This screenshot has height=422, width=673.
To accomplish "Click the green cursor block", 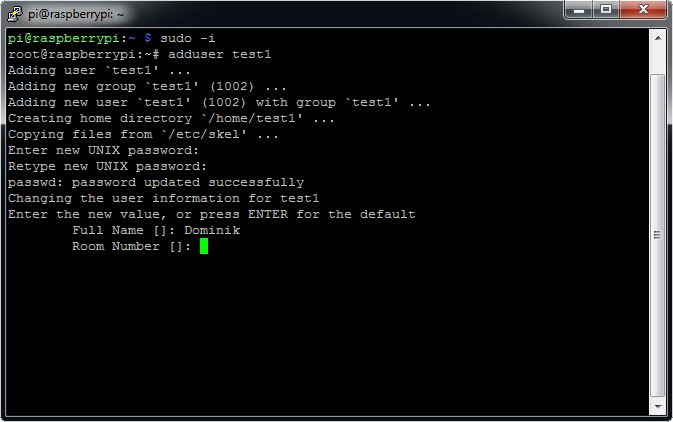I will pos(203,246).
